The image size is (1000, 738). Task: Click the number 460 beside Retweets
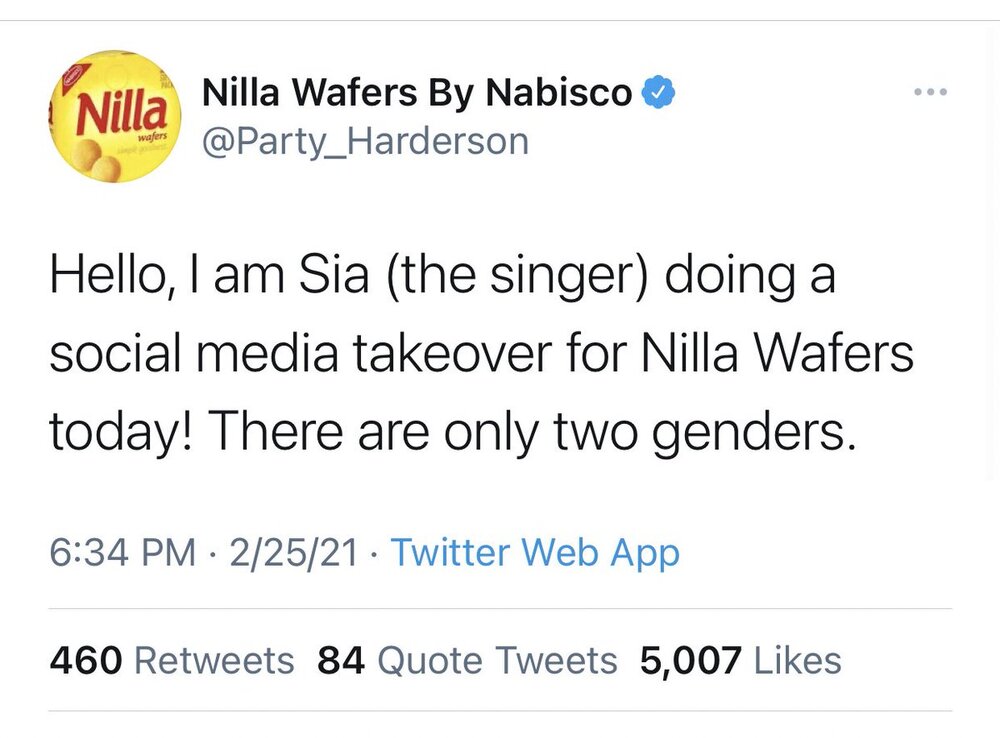click(x=85, y=660)
